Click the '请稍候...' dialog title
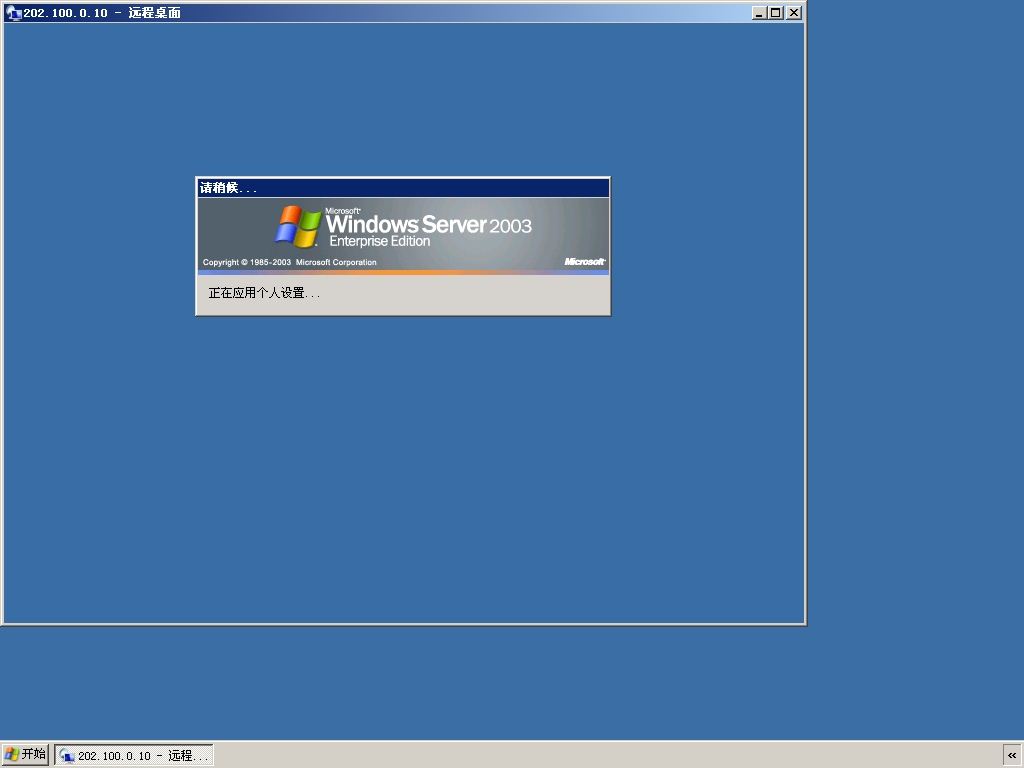This screenshot has width=1024, height=768. pyautogui.click(x=228, y=188)
